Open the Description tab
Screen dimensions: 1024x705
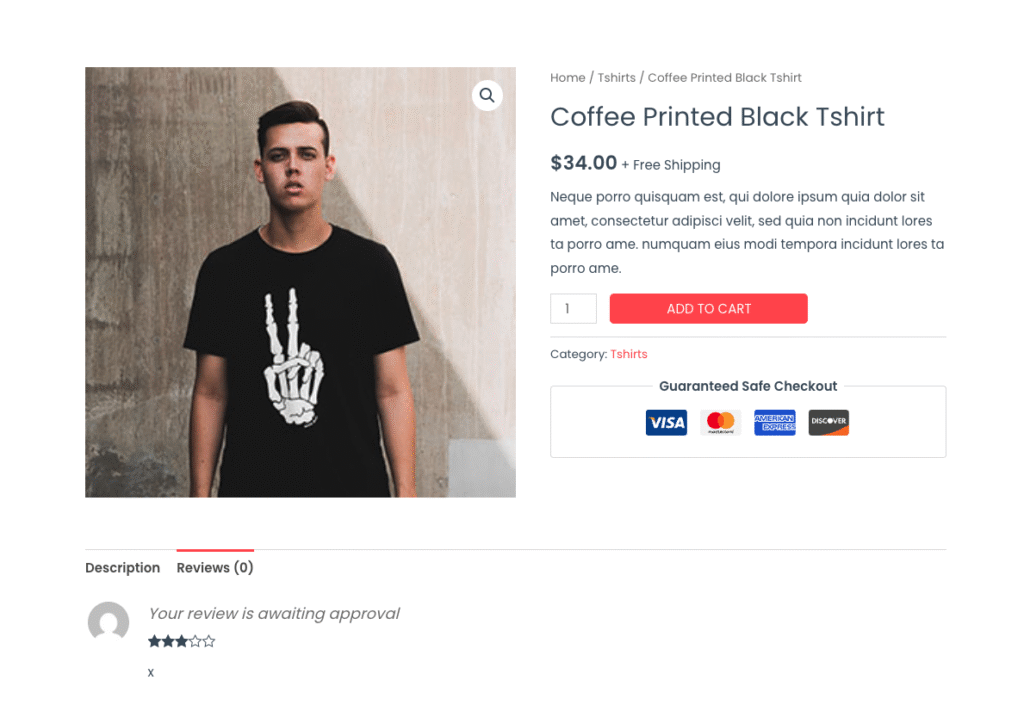coord(122,568)
